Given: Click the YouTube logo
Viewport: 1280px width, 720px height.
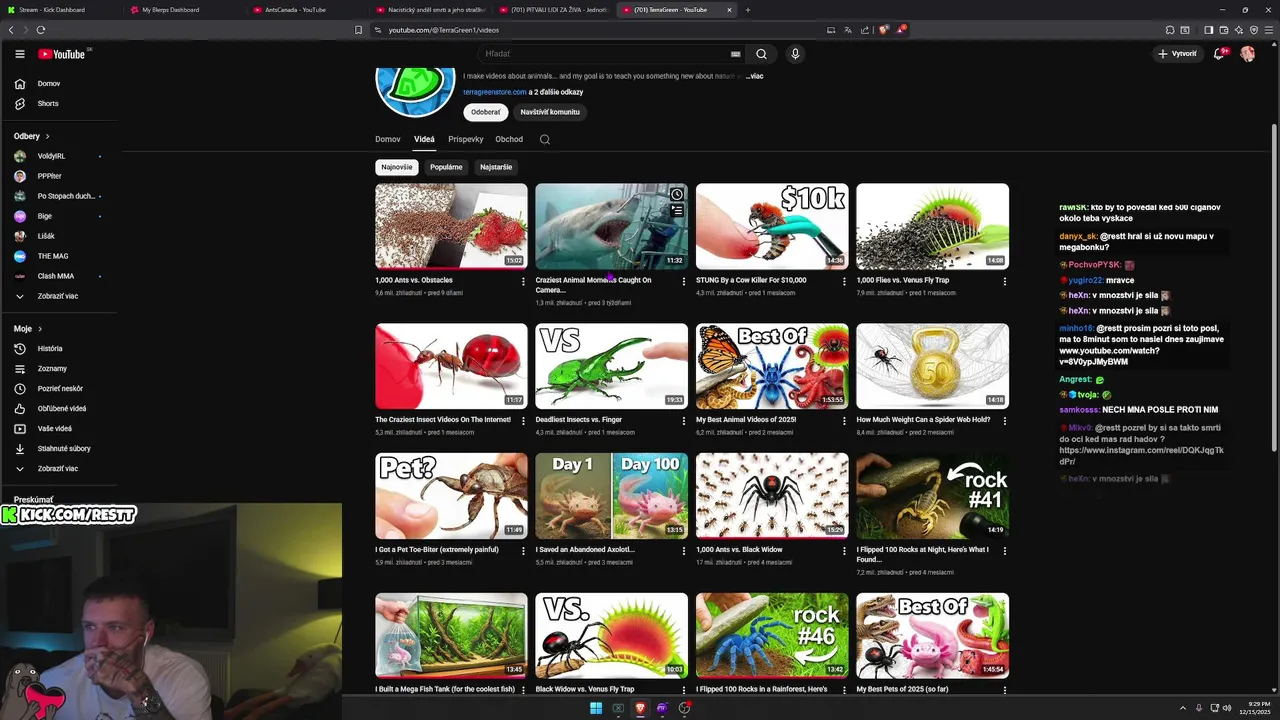Looking at the screenshot, I should click(62, 54).
